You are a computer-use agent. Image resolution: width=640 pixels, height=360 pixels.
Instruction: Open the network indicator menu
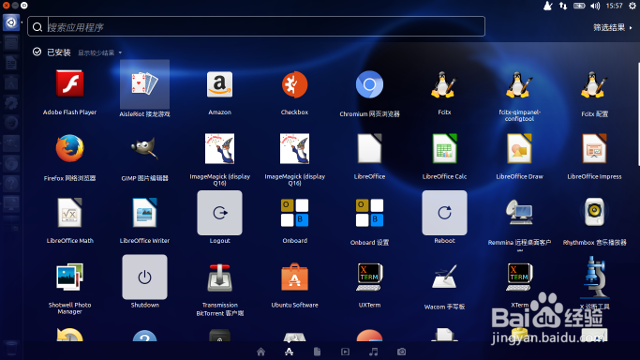pos(563,6)
